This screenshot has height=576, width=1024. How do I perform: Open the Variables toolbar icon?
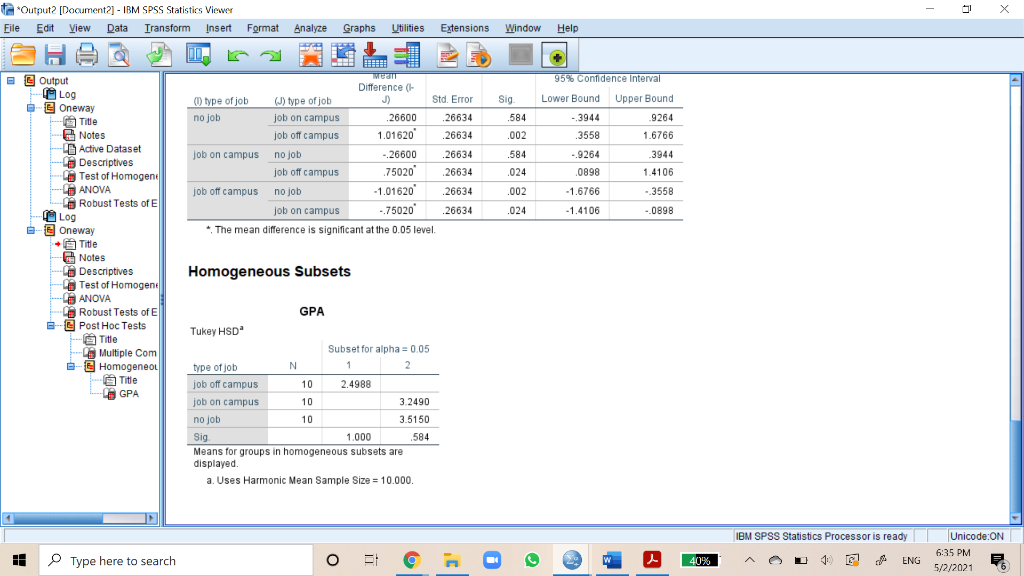point(407,55)
